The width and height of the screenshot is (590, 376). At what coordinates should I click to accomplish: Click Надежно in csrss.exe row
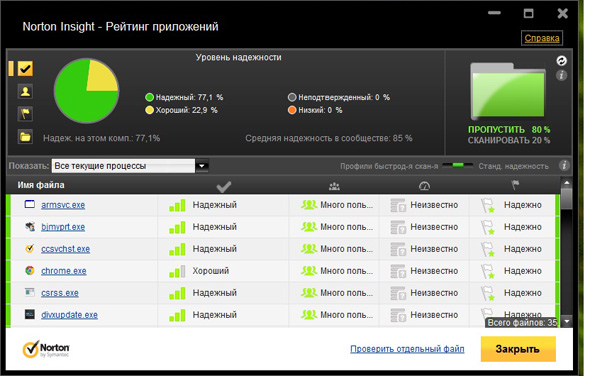[523, 292]
